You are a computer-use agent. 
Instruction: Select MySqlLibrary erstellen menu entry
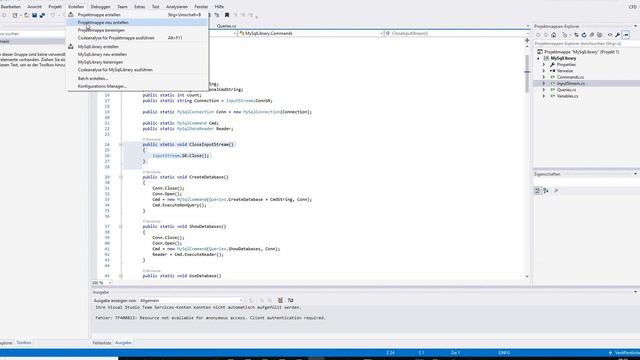[x=138, y=47]
